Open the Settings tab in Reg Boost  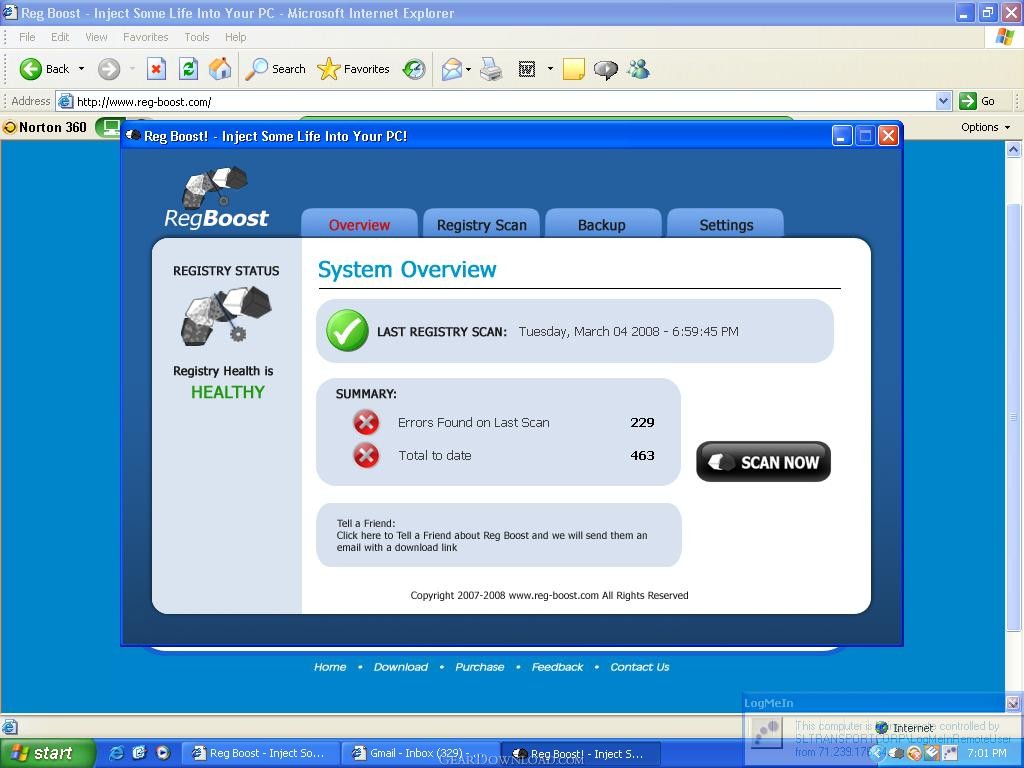click(726, 224)
